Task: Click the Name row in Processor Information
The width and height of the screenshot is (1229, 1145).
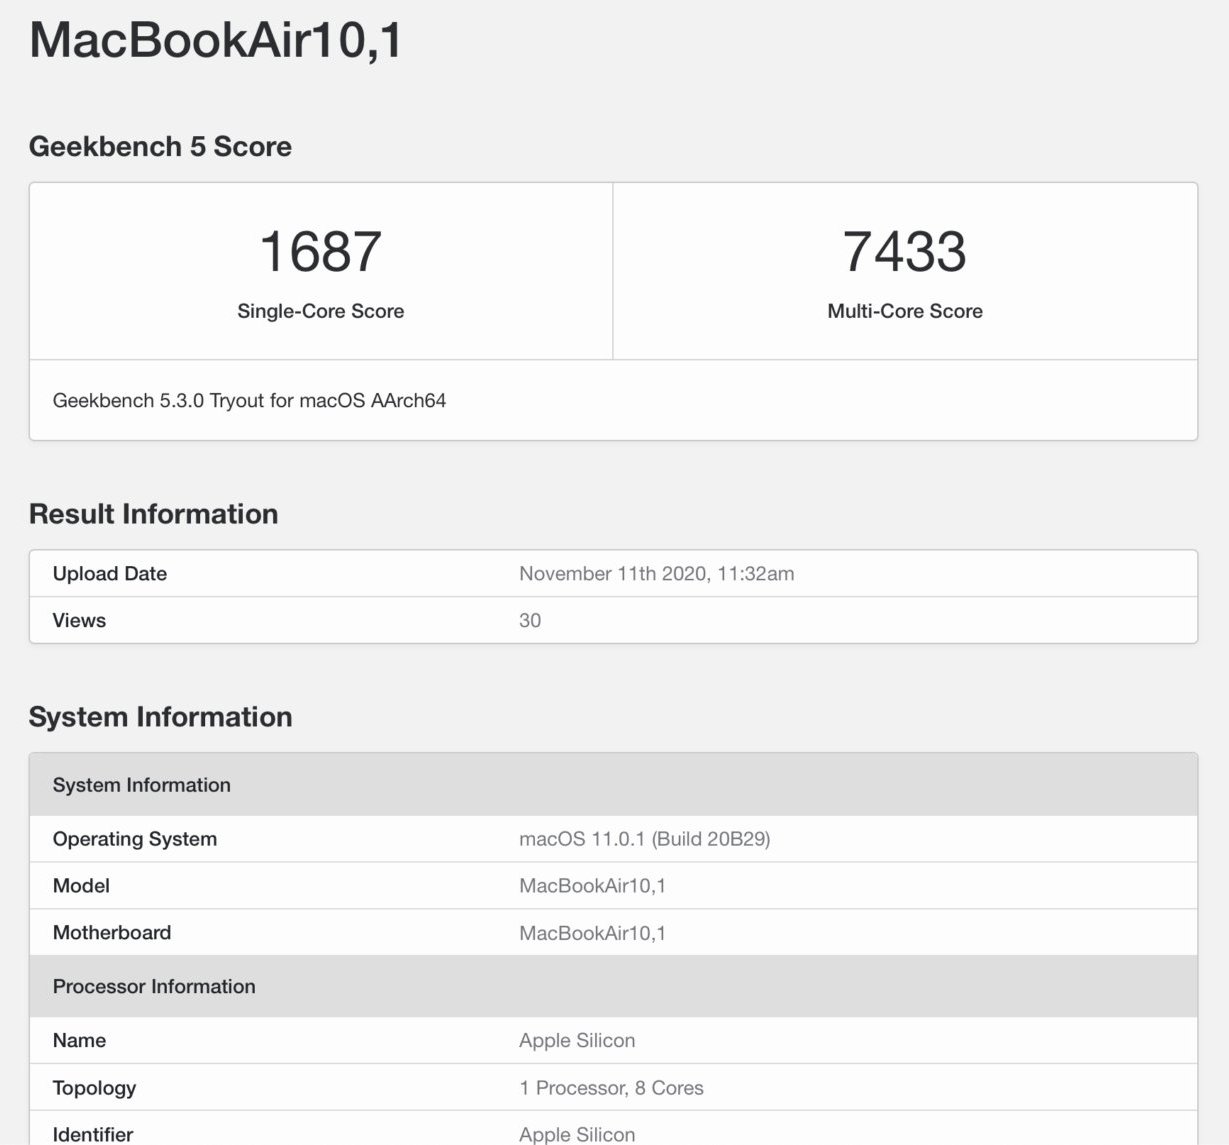Action: click(x=79, y=1040)
